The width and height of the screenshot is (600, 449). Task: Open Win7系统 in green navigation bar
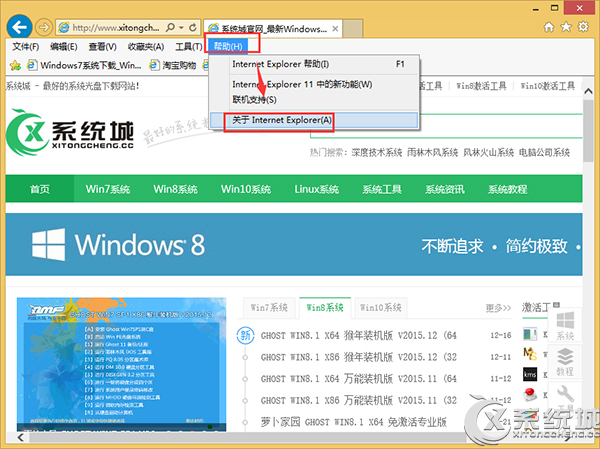[108, 189]
